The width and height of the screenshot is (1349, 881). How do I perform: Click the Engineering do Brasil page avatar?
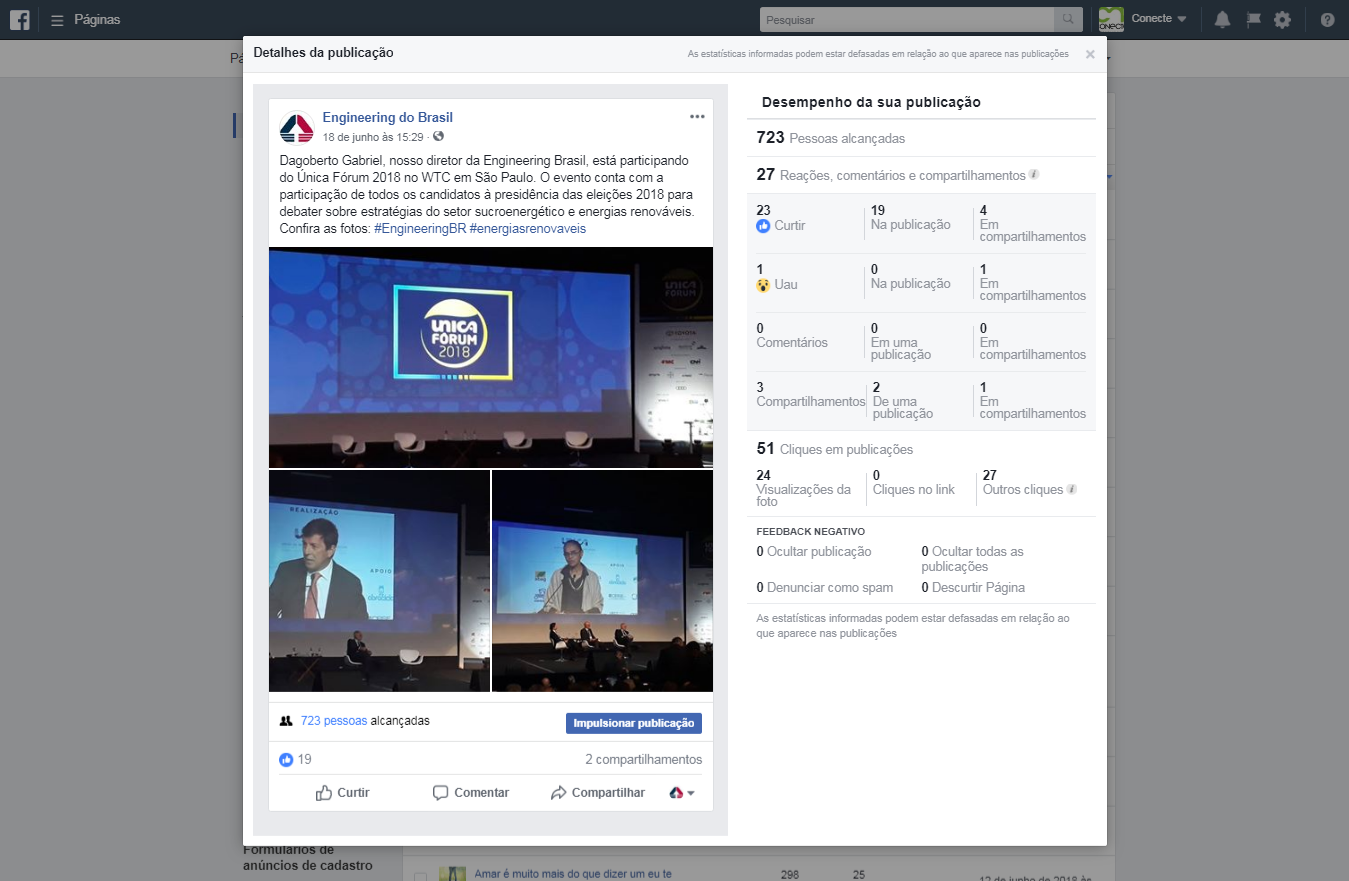(297, 128)
